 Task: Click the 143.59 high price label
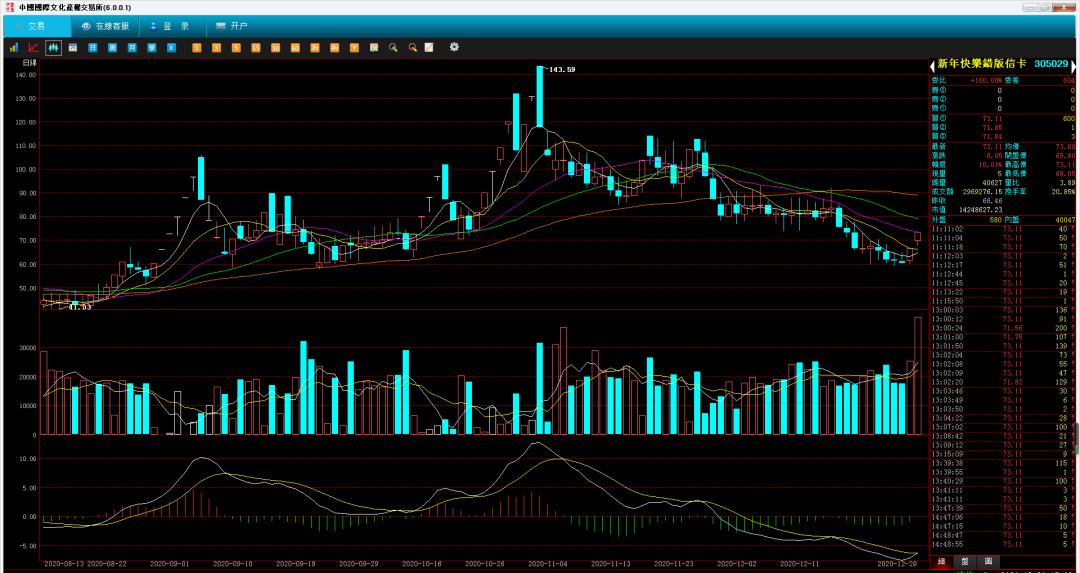(562, 70)
